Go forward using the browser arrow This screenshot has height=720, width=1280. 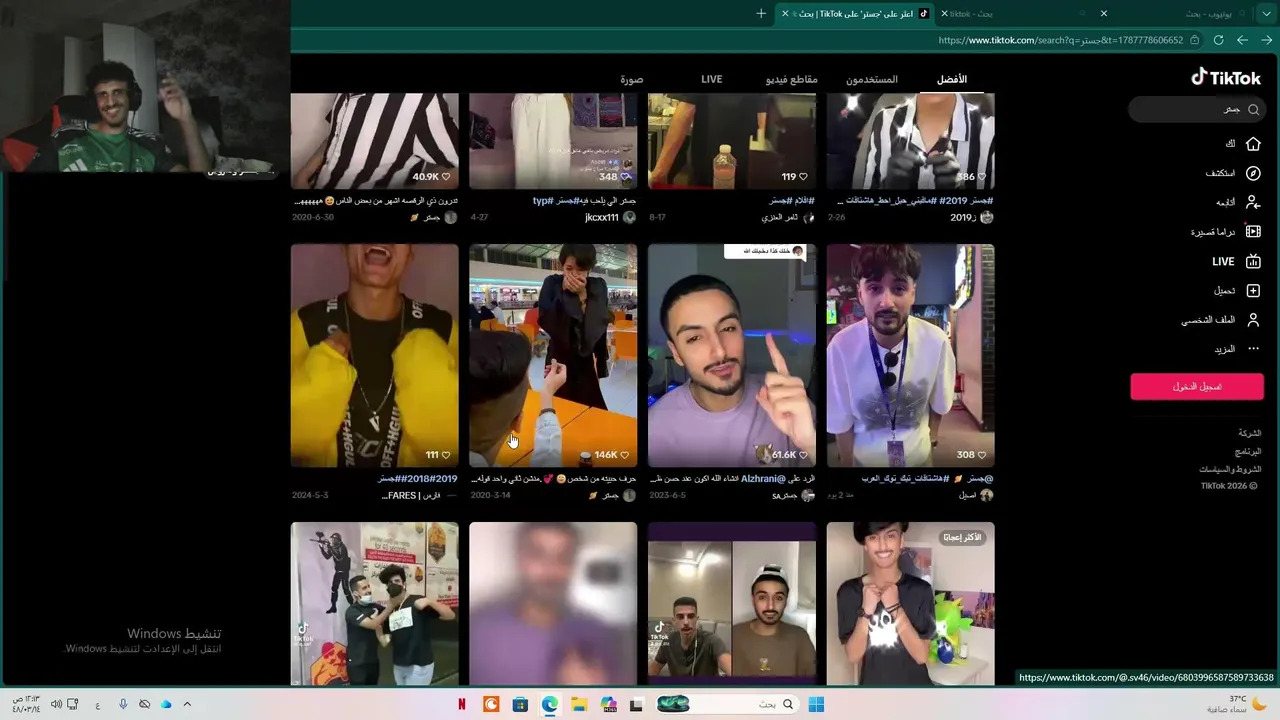[1242, 40]
